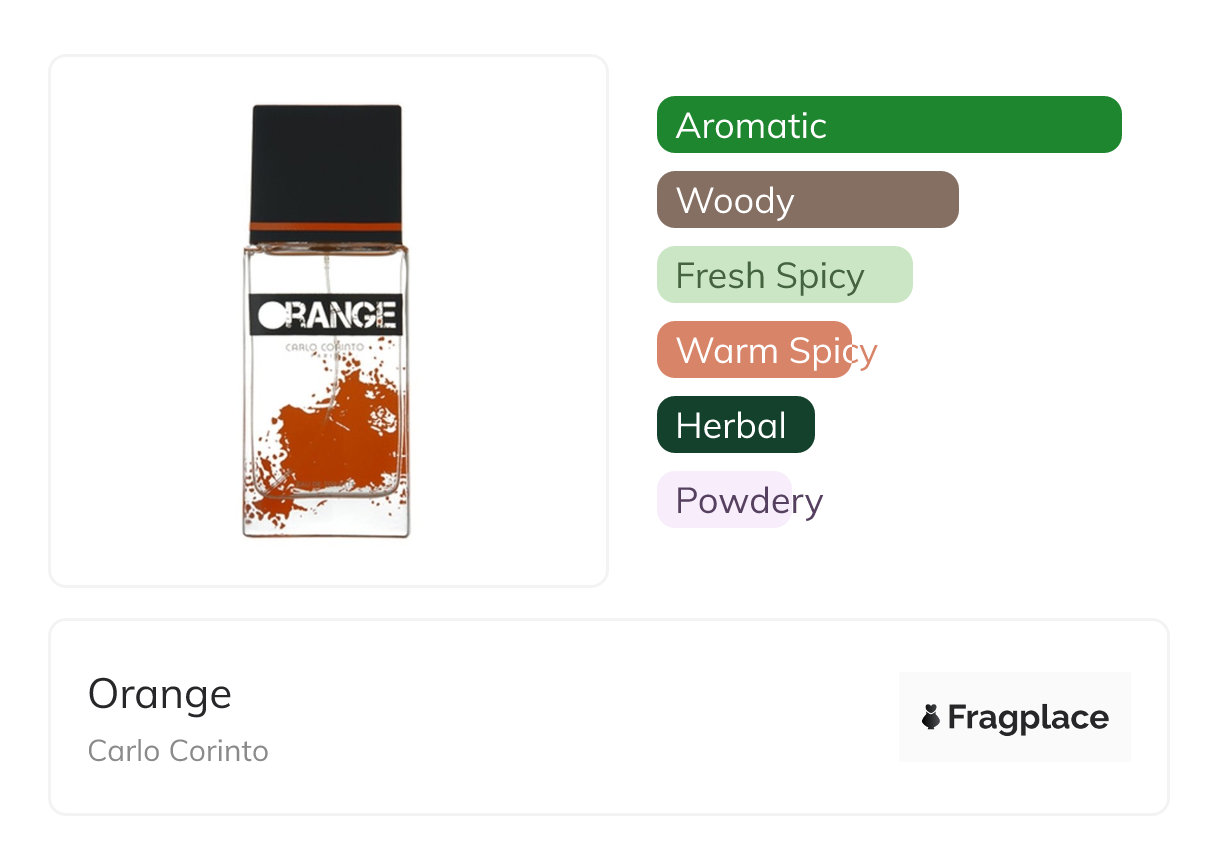The height and width of the screenshot is (864, 1218).
Task: Click the white O circle in ORANGE label
Action: click(x=271, y=316)
